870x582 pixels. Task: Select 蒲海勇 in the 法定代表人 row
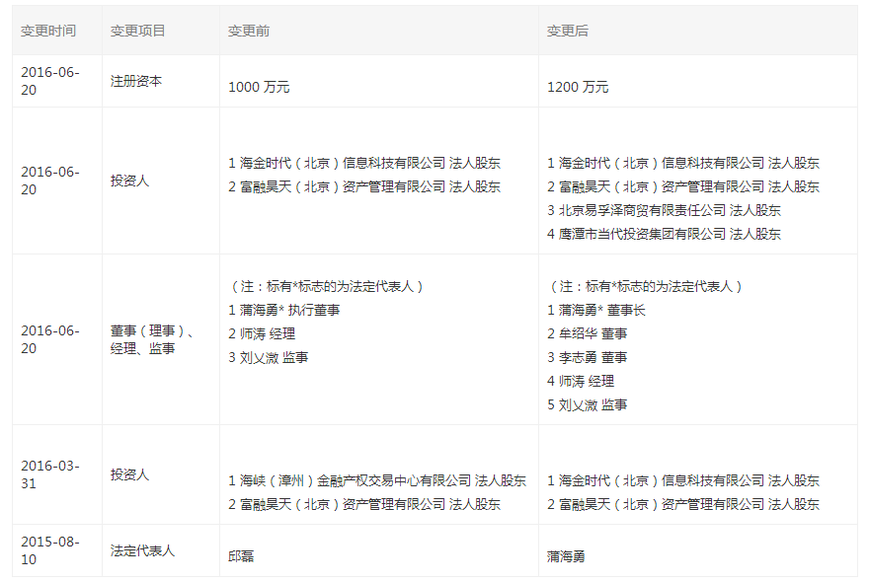point(566,556)
